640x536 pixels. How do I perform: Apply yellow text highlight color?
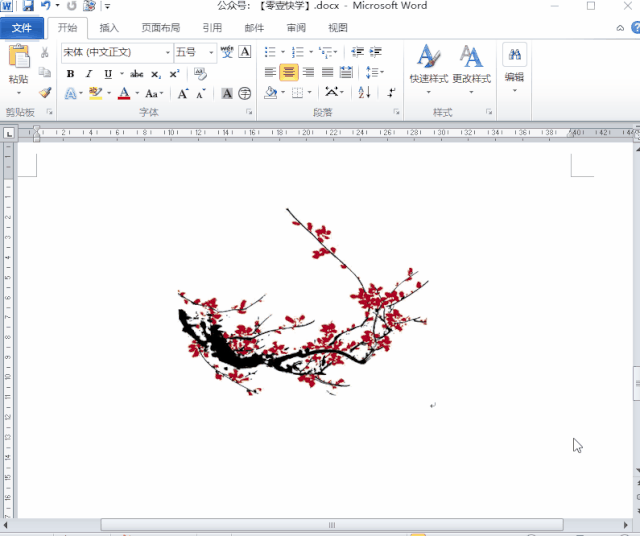tap(96, 93)
